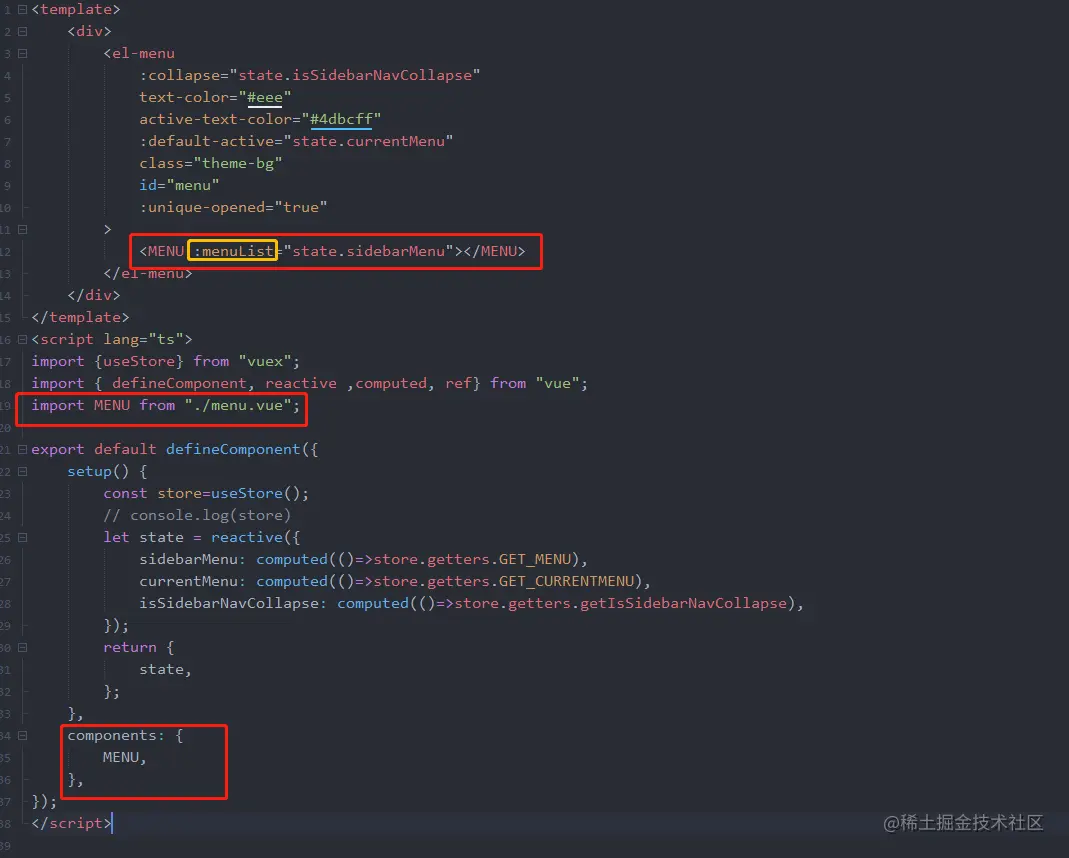The height and width of the screenshot is (858, 1069).
Task: Click const store=useStore(); statement
Action: (206, 493)
